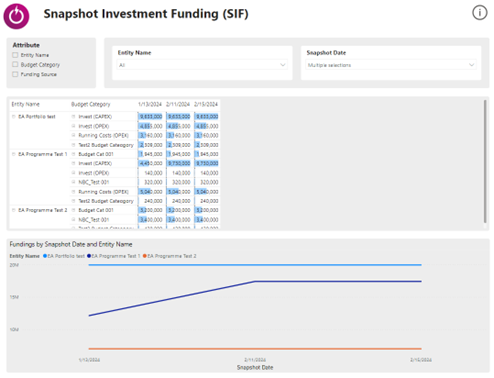The width and height of the screenshot is (494, 378).
Task: Tick the Budget Category attribute checkbox
Action: 15,64
